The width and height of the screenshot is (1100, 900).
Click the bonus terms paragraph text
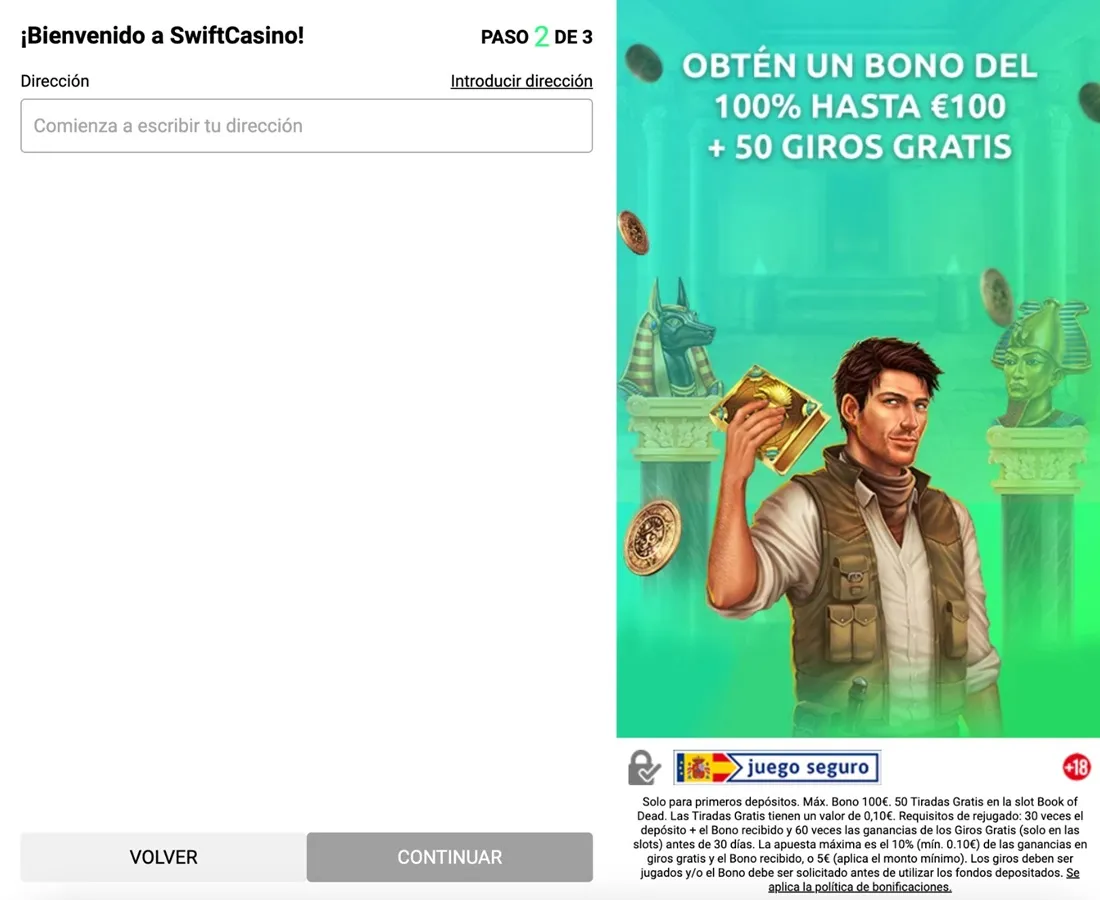coord(859,844)
